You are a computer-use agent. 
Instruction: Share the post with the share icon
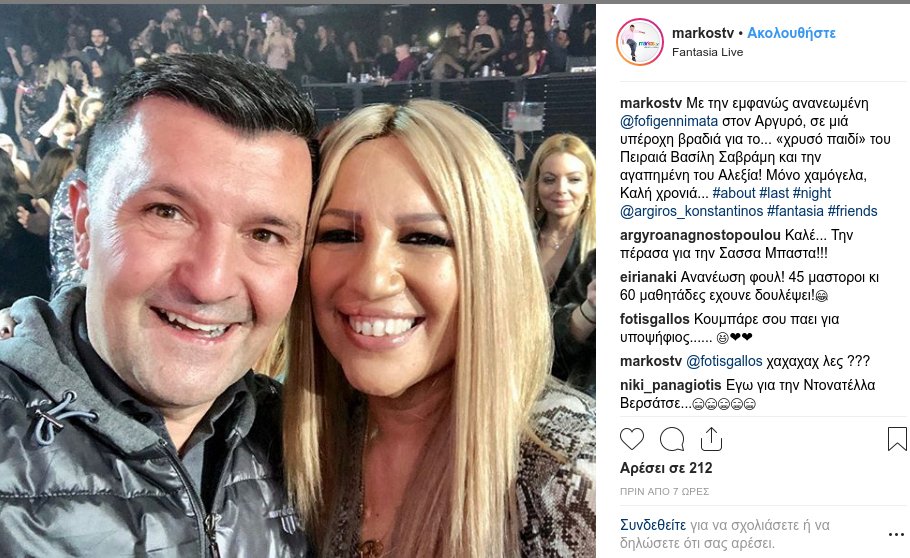pos(711,439)
